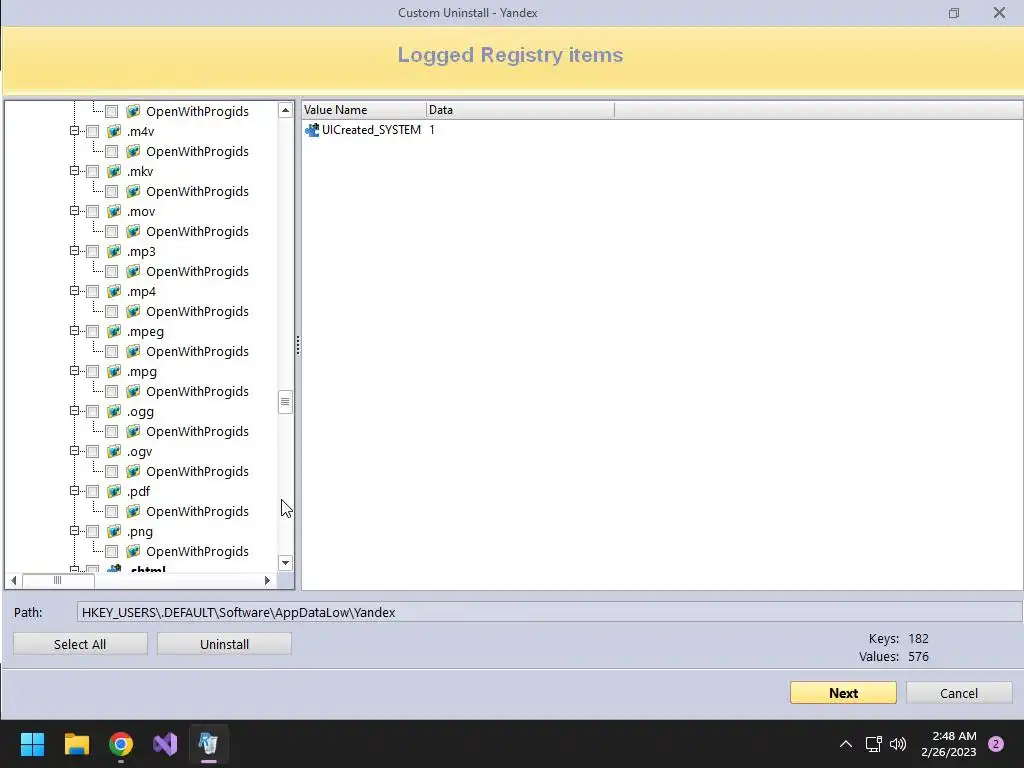The width and height of the screenshot is (1024, 768).
Task: Click the registry key icon beside .mp4
Action: click(x=114, y=291)
